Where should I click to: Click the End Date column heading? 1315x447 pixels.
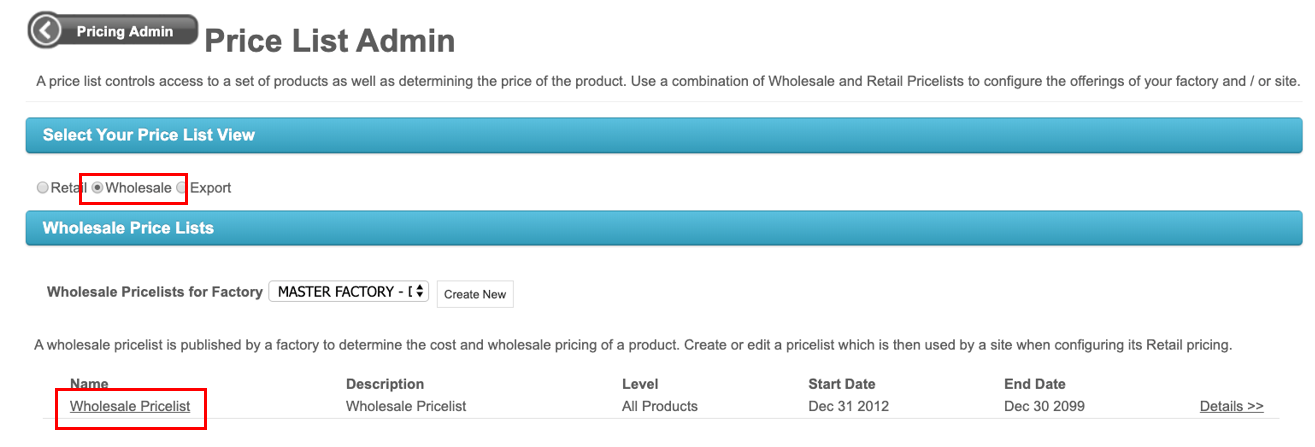click(x=1034, y=384)
